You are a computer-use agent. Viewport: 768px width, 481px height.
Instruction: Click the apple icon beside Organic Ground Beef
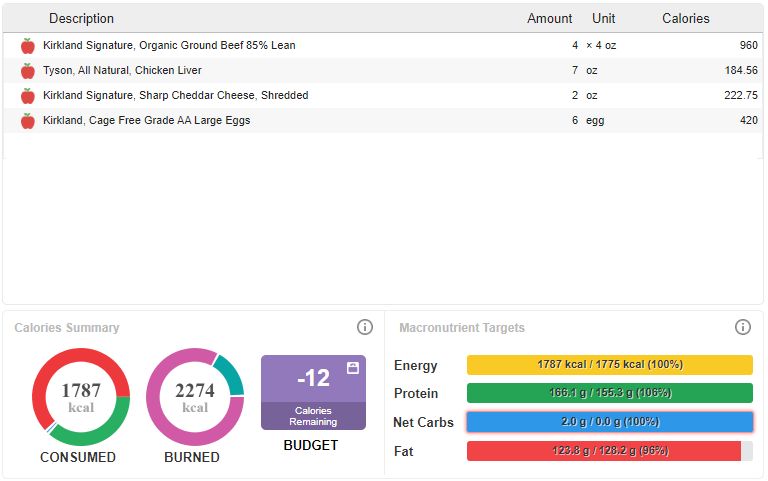click(28, 46)
